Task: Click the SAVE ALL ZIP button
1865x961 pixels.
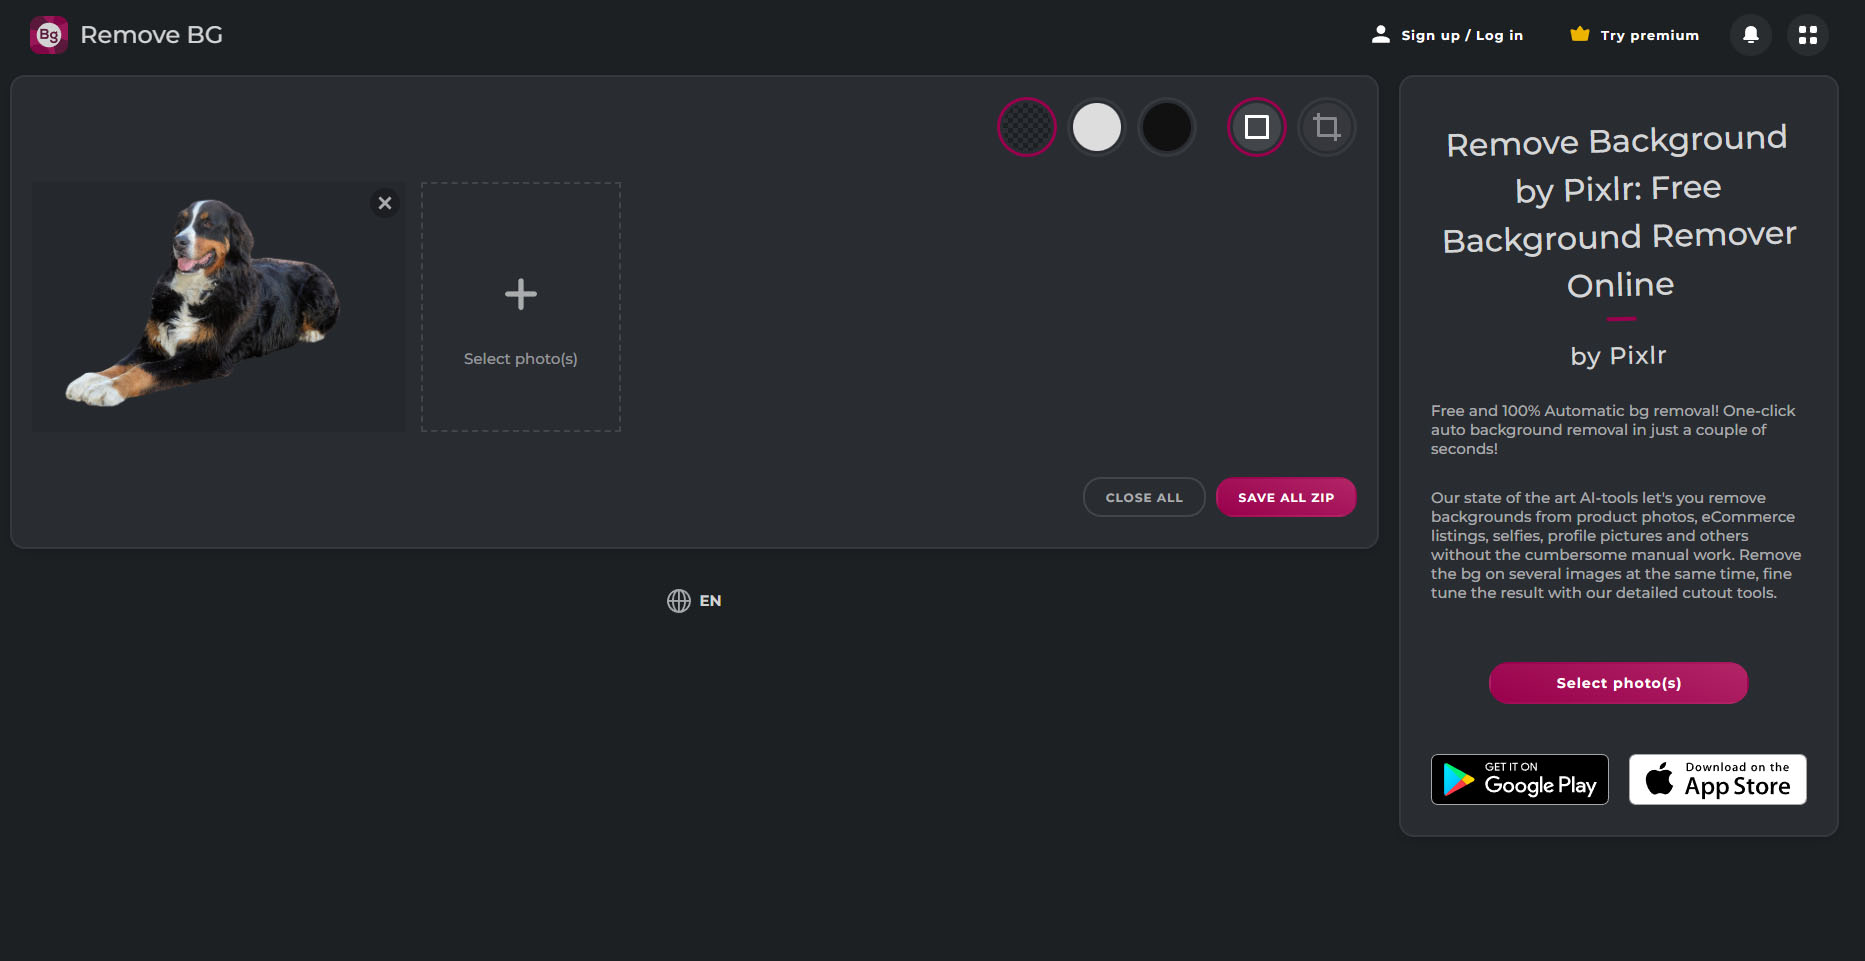Action: [x=1286, y=497]
